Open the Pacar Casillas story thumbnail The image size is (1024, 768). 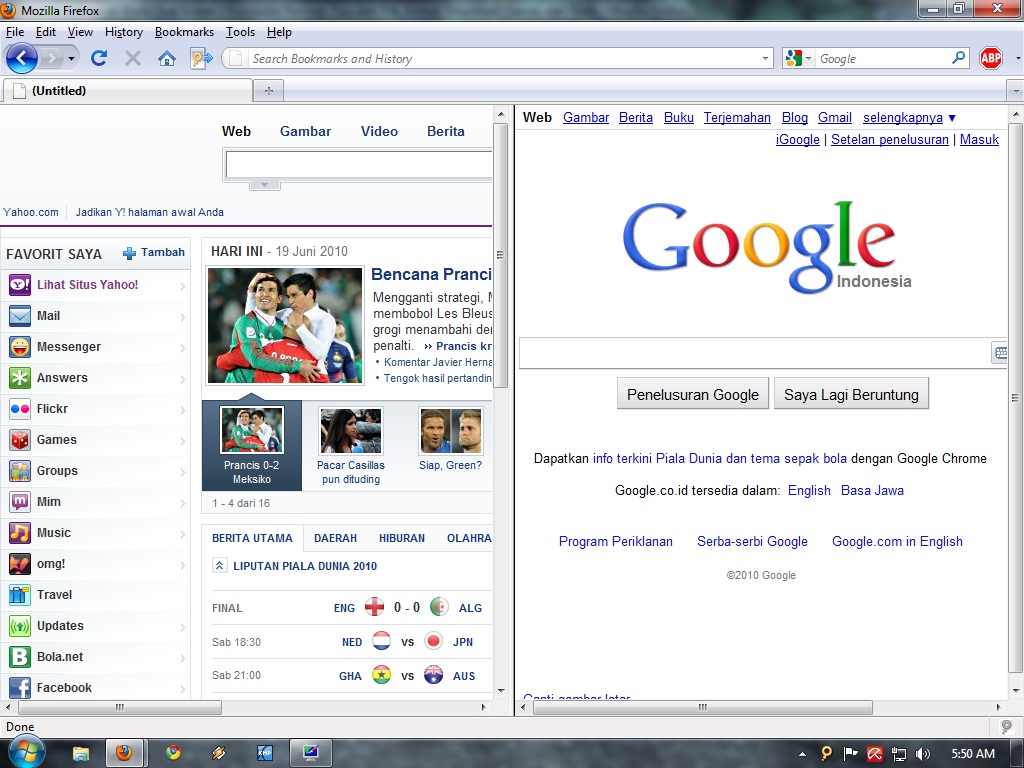click(x=351, y=431)
